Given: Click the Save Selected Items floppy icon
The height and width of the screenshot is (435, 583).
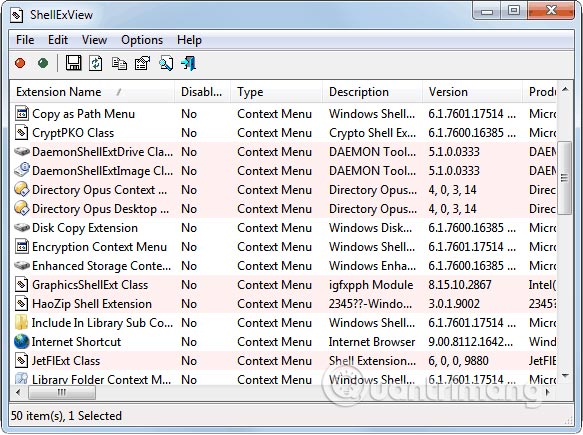Looking at the screenshot, I should coord(74,63).
